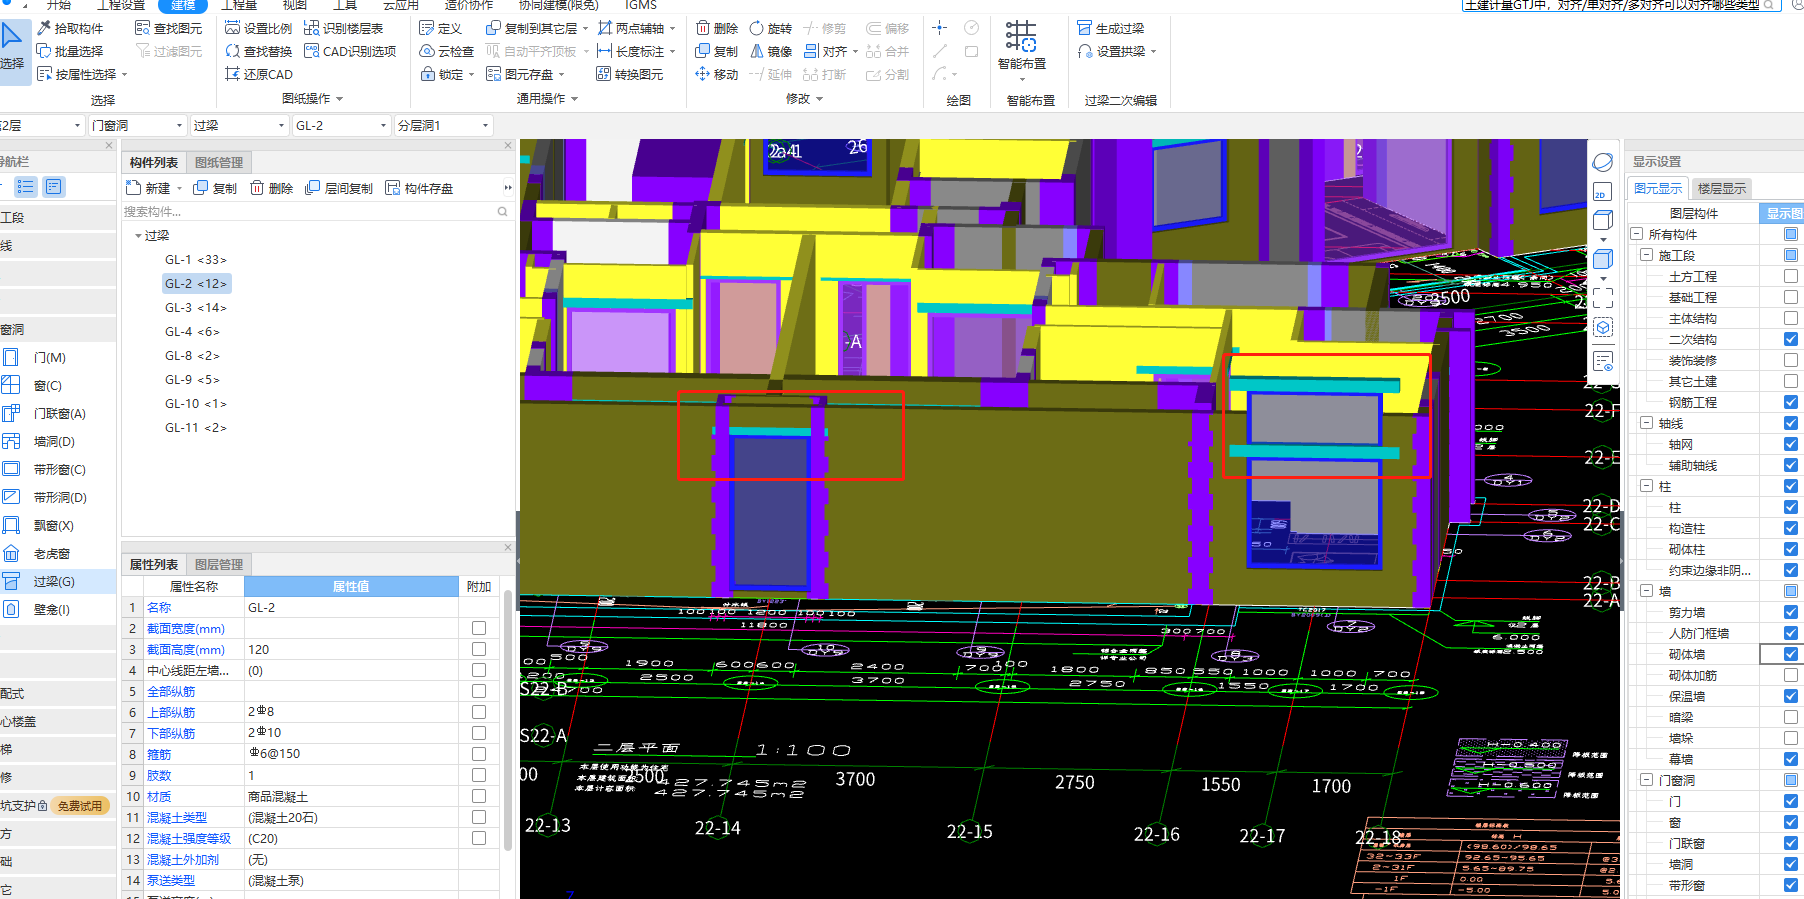The height and width of the screenshot is (899, 1804).
Task: Select 飘窗(X) bay window type
Action: 53,525
